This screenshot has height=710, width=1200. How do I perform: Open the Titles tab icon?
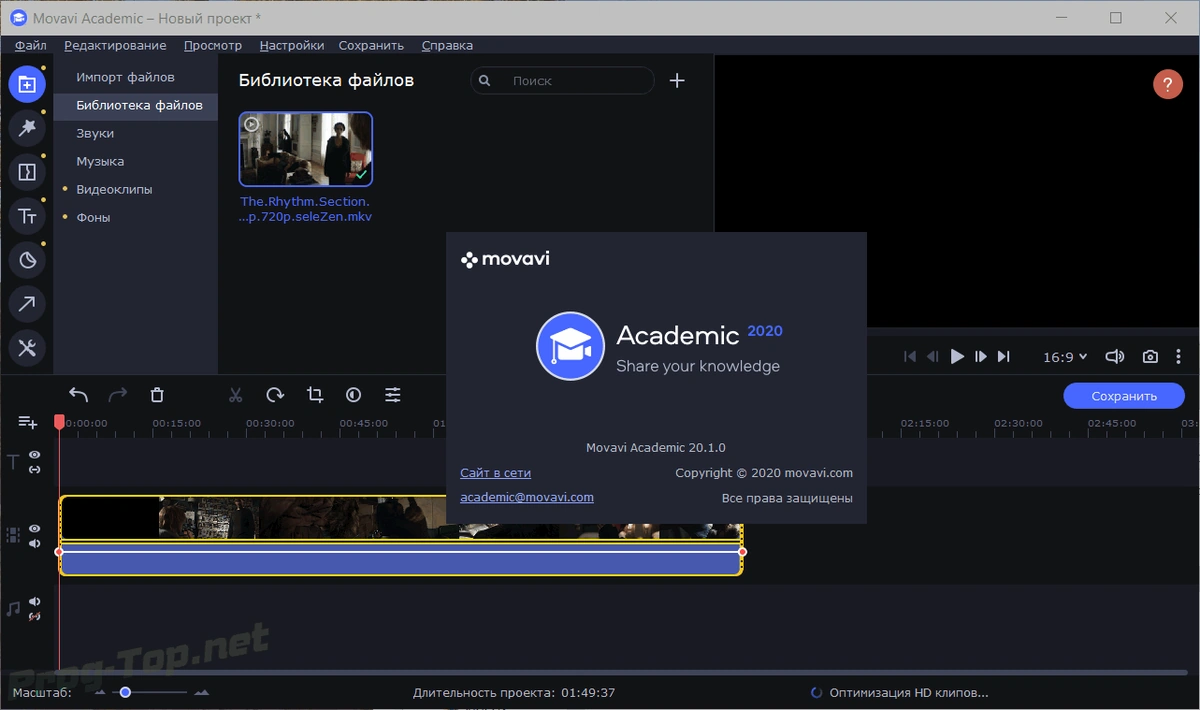[x=27, y=216]
